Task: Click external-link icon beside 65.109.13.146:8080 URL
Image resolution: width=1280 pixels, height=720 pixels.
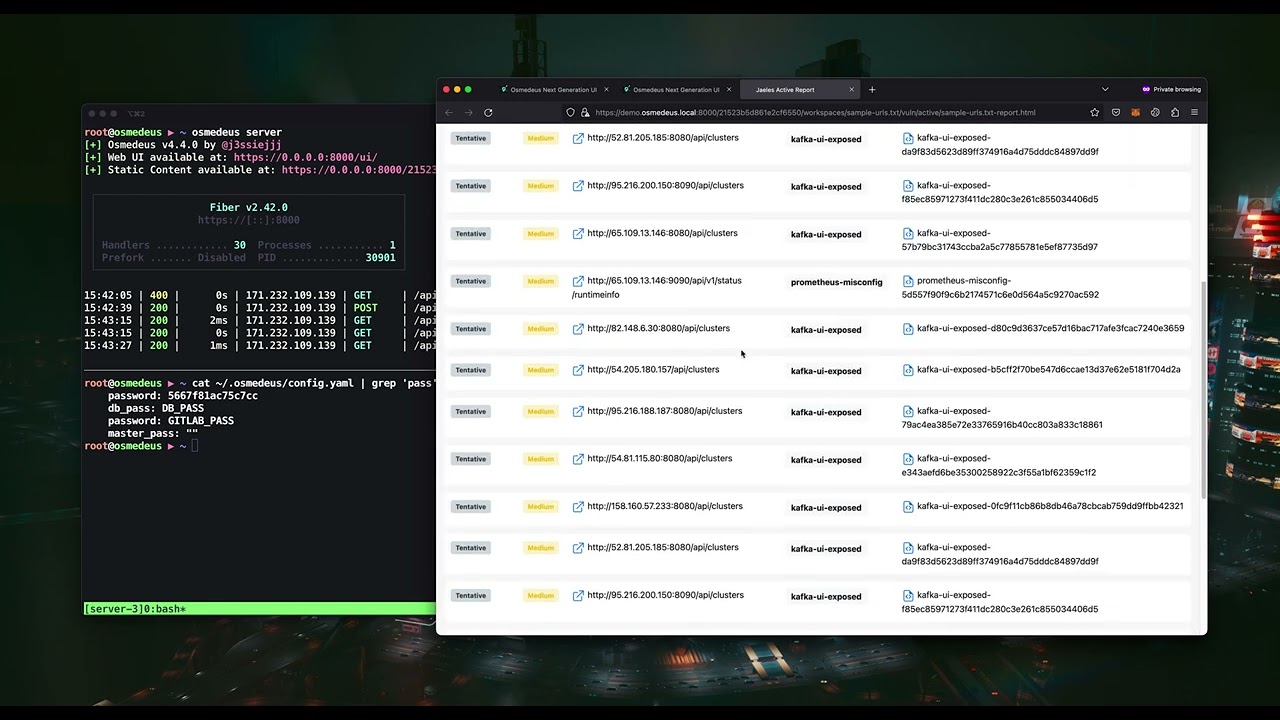Action: tap(578, 234)
